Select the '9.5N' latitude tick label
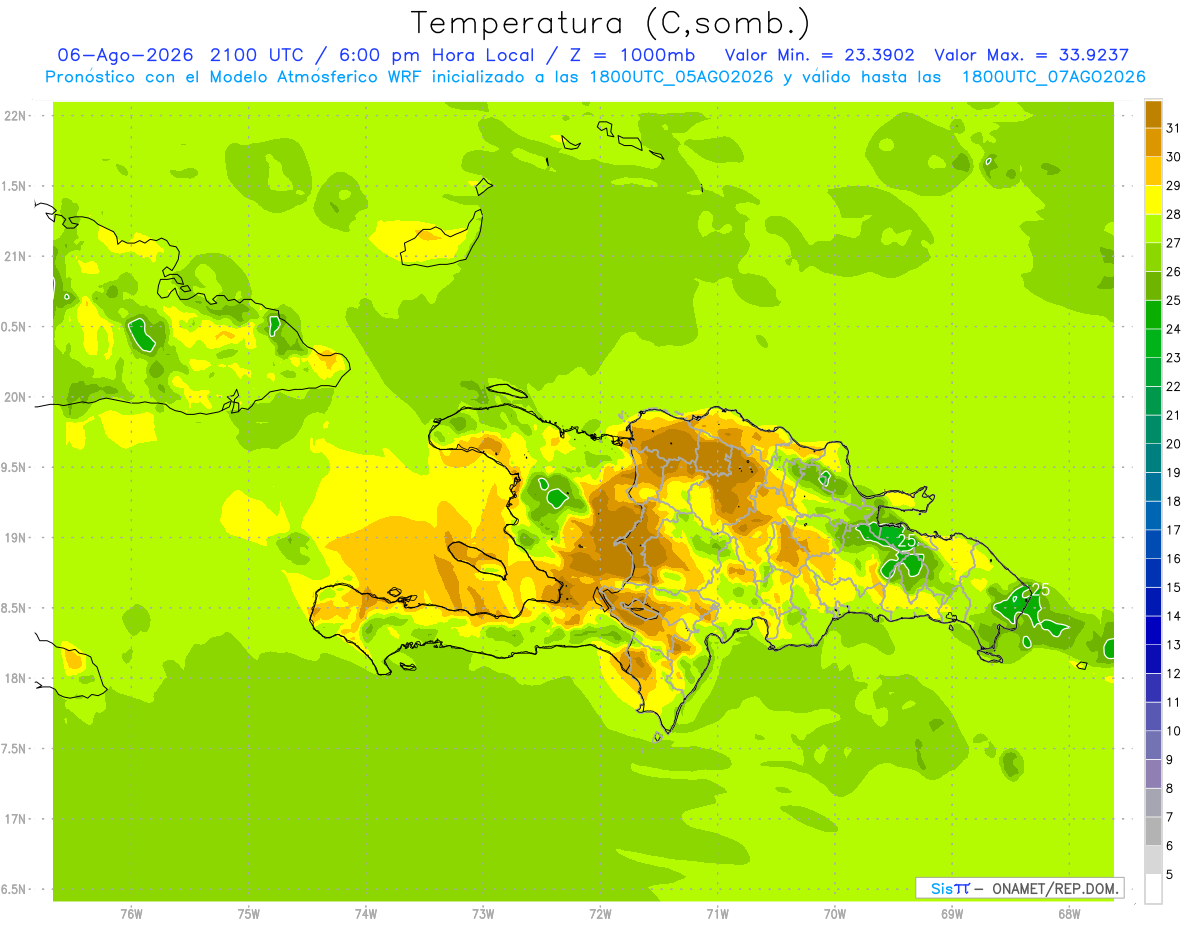The image size is (1200, 927). [14, 467]
